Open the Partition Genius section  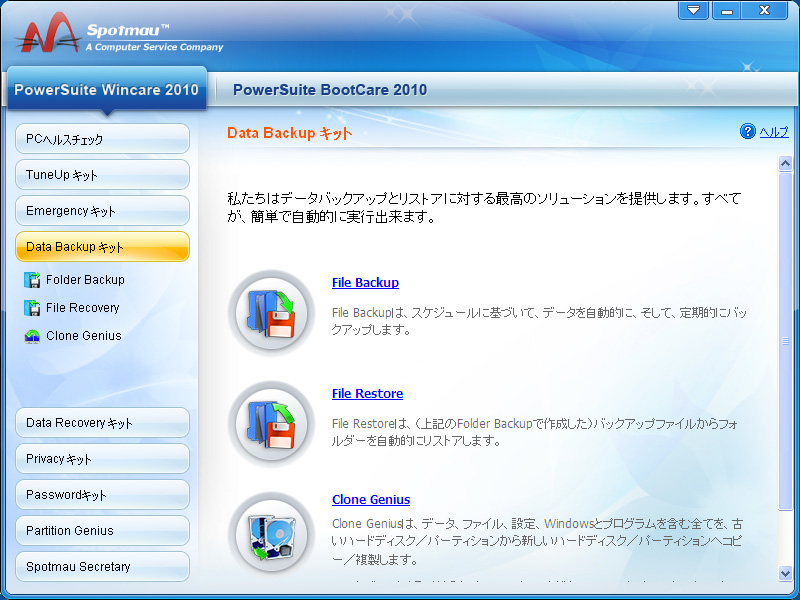pyautogui.click(x=103, y=531)
